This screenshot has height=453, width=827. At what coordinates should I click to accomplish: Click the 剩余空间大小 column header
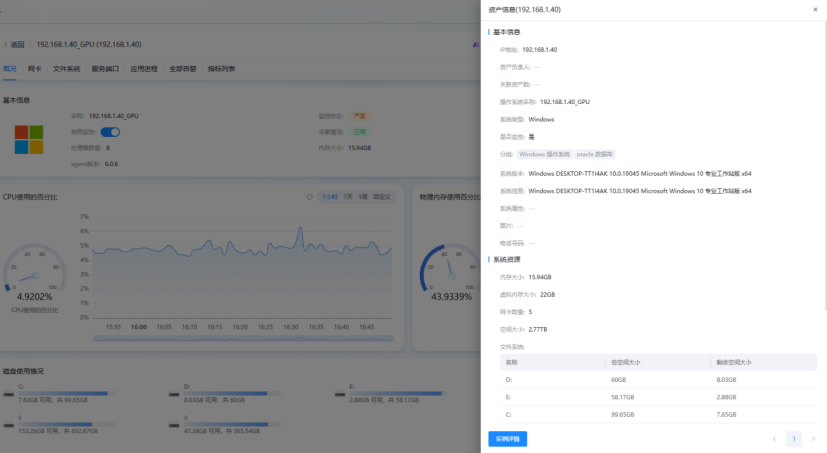tap(734, 362)
